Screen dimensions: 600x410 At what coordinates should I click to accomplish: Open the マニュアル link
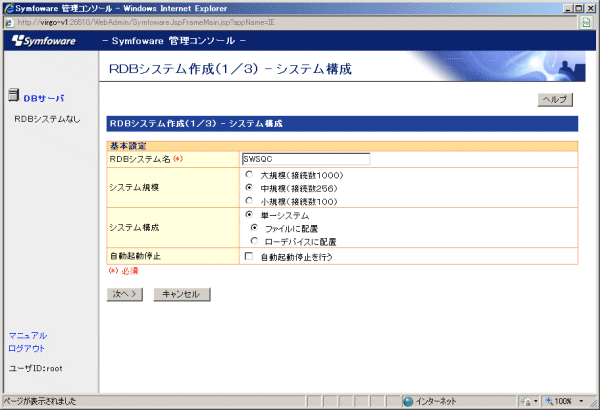[28, 336]
